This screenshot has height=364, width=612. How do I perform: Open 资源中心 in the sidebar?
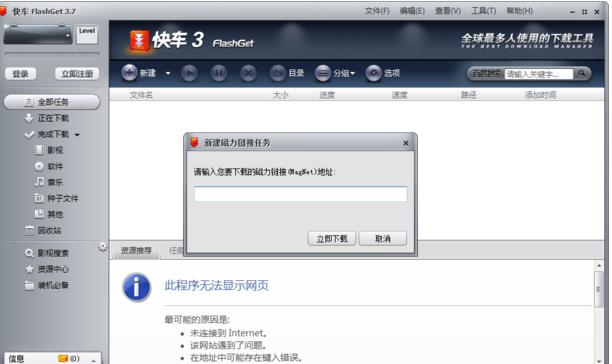point(53,269)
